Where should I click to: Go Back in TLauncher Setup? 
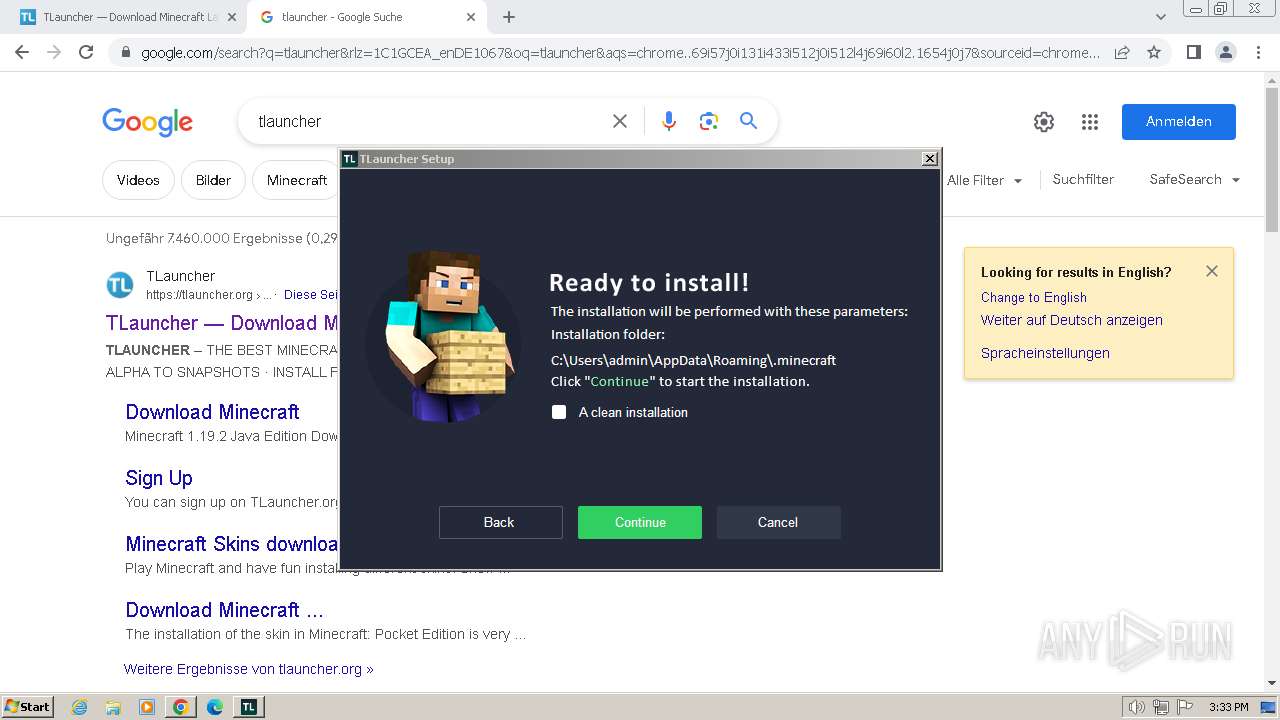tap(500, 522)
